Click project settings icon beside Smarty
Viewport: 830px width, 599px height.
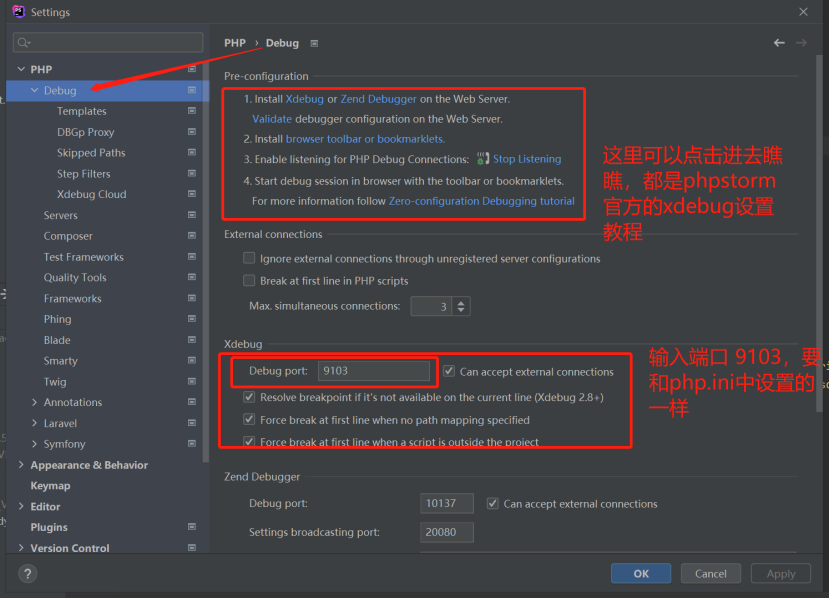(192, 360)
